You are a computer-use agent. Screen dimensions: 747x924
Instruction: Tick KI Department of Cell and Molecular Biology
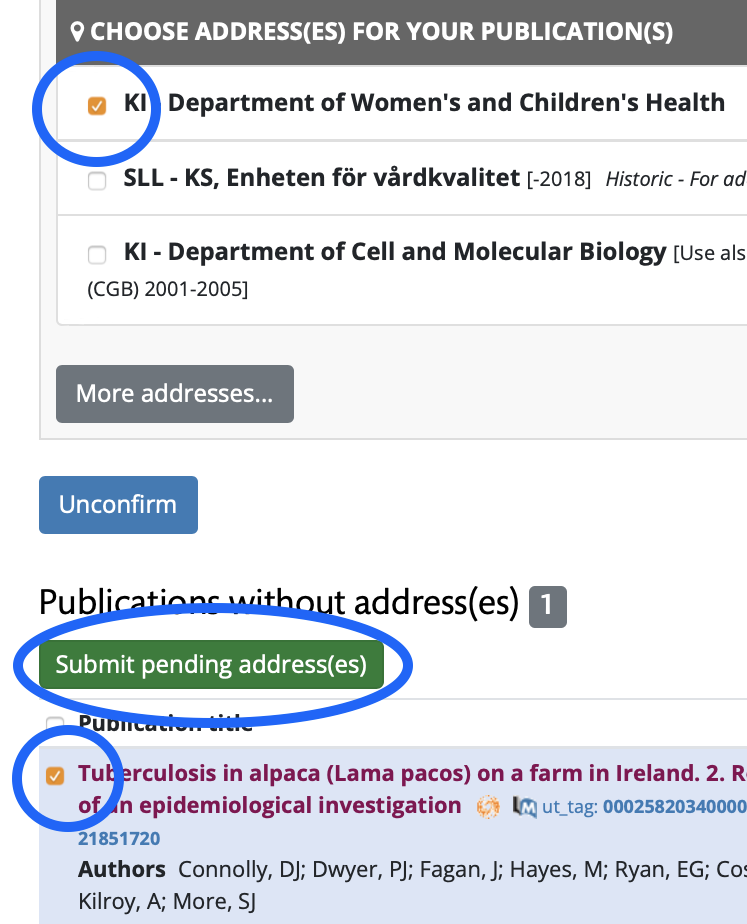pyautogui.click(x=97, y=255)
